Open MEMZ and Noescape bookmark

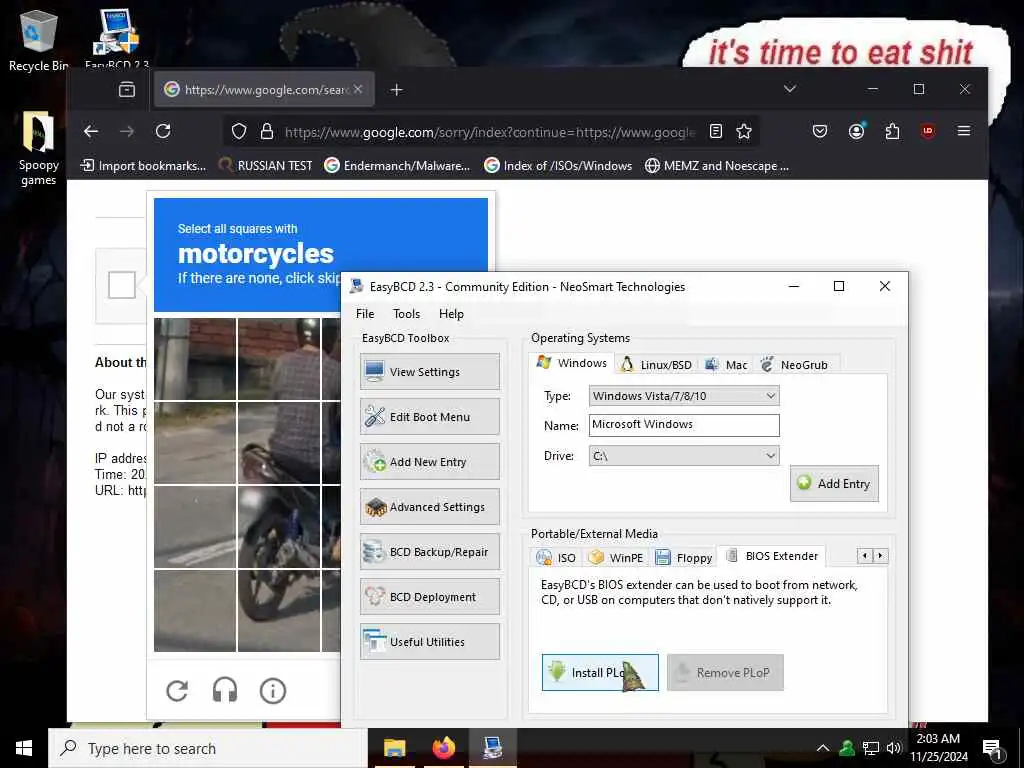coord(717,166)
